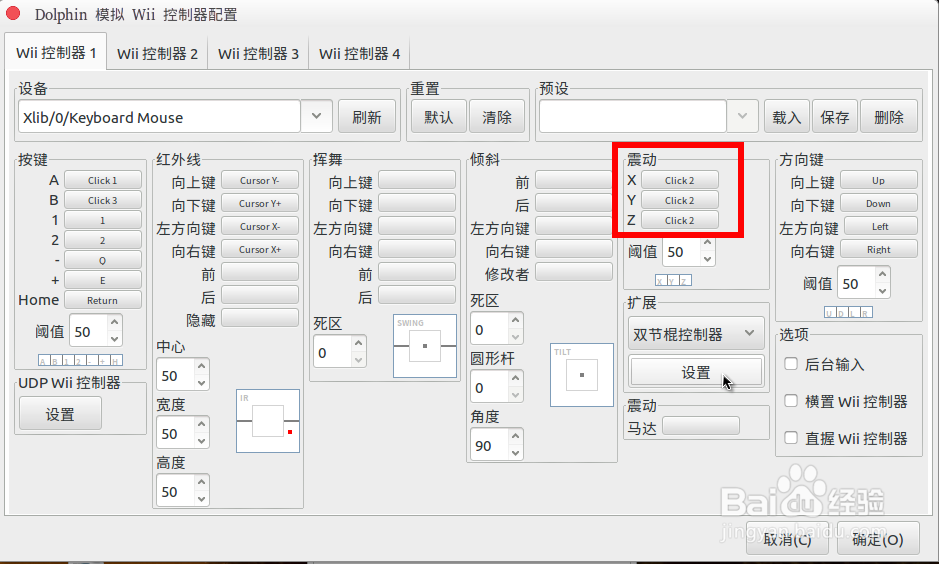Enable the 直握 Wii 控制器 checkbox

[x=791, y=438]
